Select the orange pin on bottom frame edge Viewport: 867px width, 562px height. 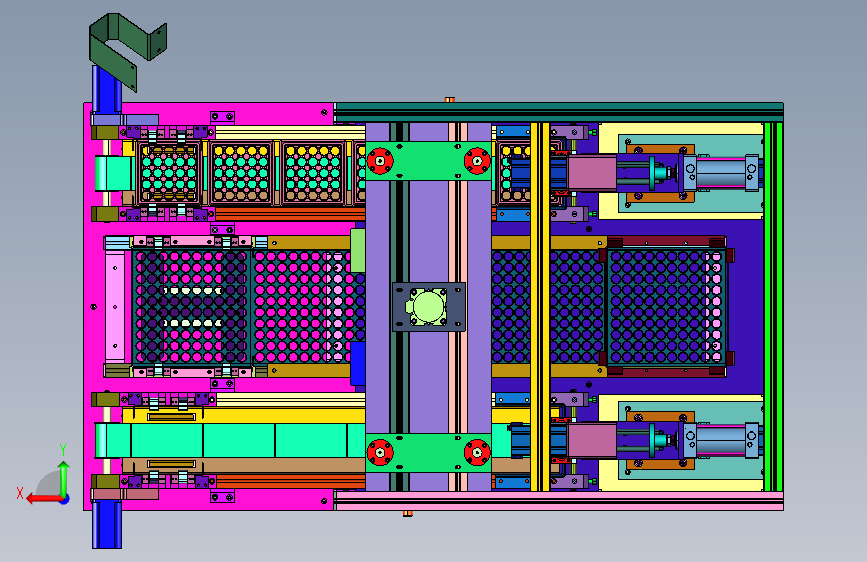(408, 514)
